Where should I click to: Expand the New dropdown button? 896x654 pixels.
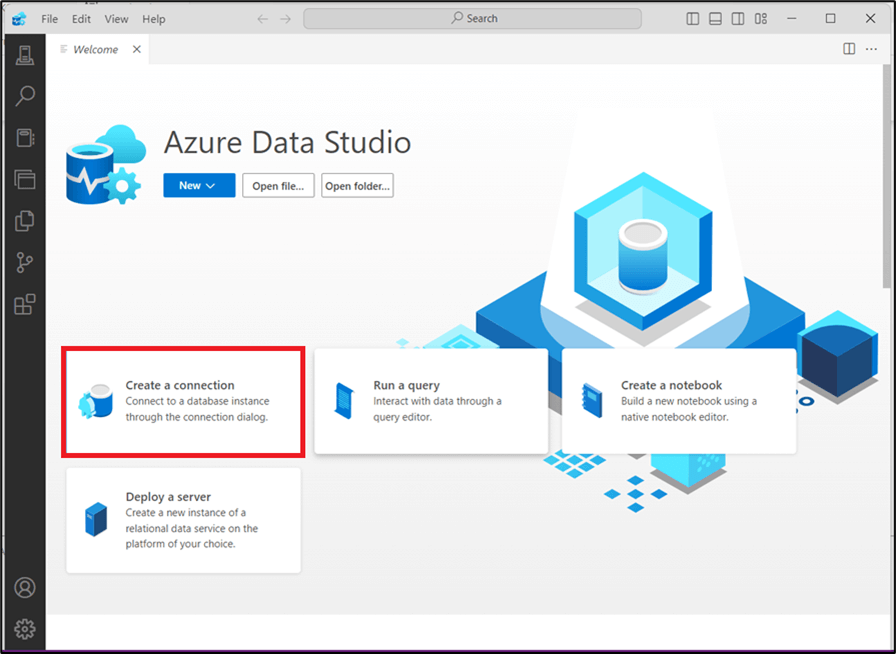point(199,186)
